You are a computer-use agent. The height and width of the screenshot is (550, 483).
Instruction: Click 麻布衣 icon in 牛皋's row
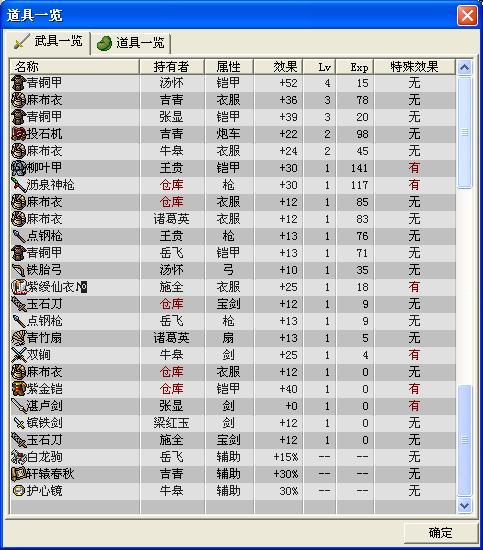pos(19,151)
